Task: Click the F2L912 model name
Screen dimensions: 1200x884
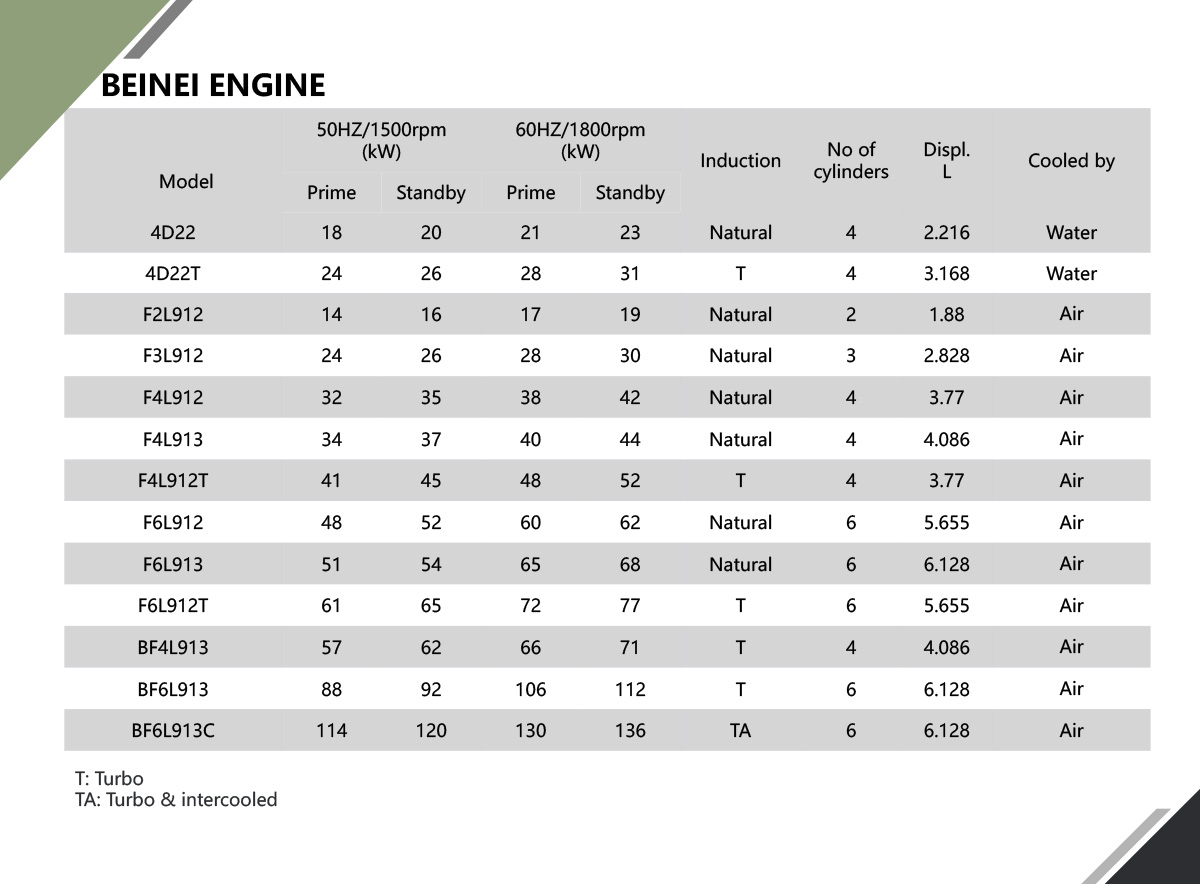Action: 173,315
